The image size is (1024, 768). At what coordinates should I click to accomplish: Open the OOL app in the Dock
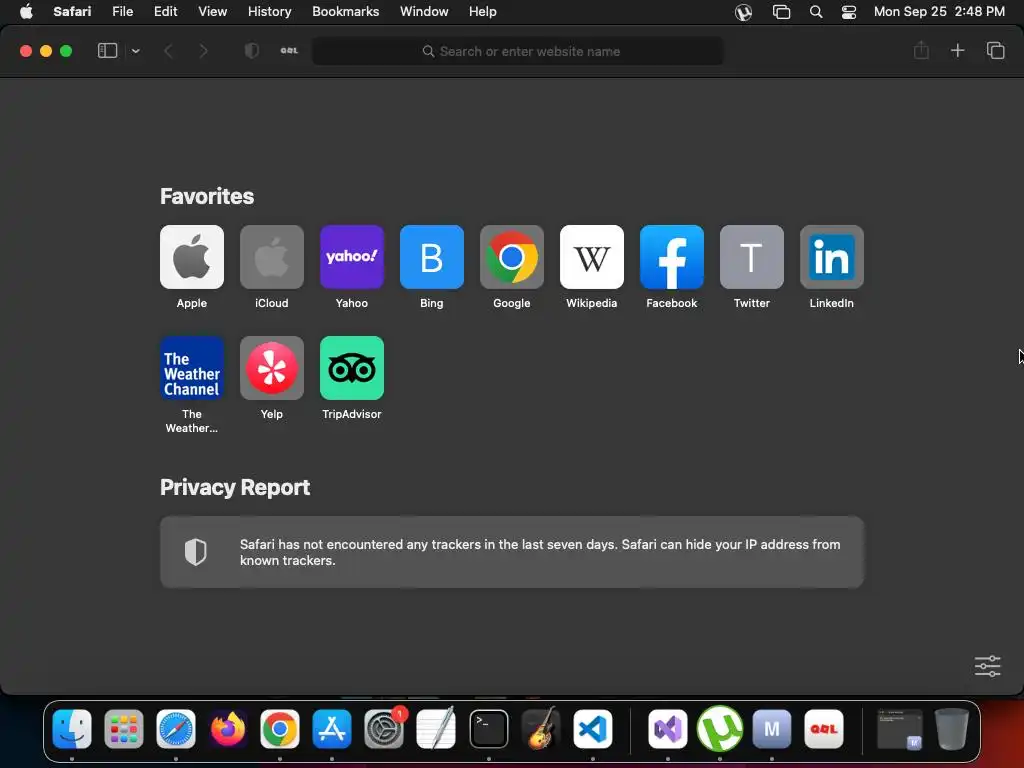(824, 728)
